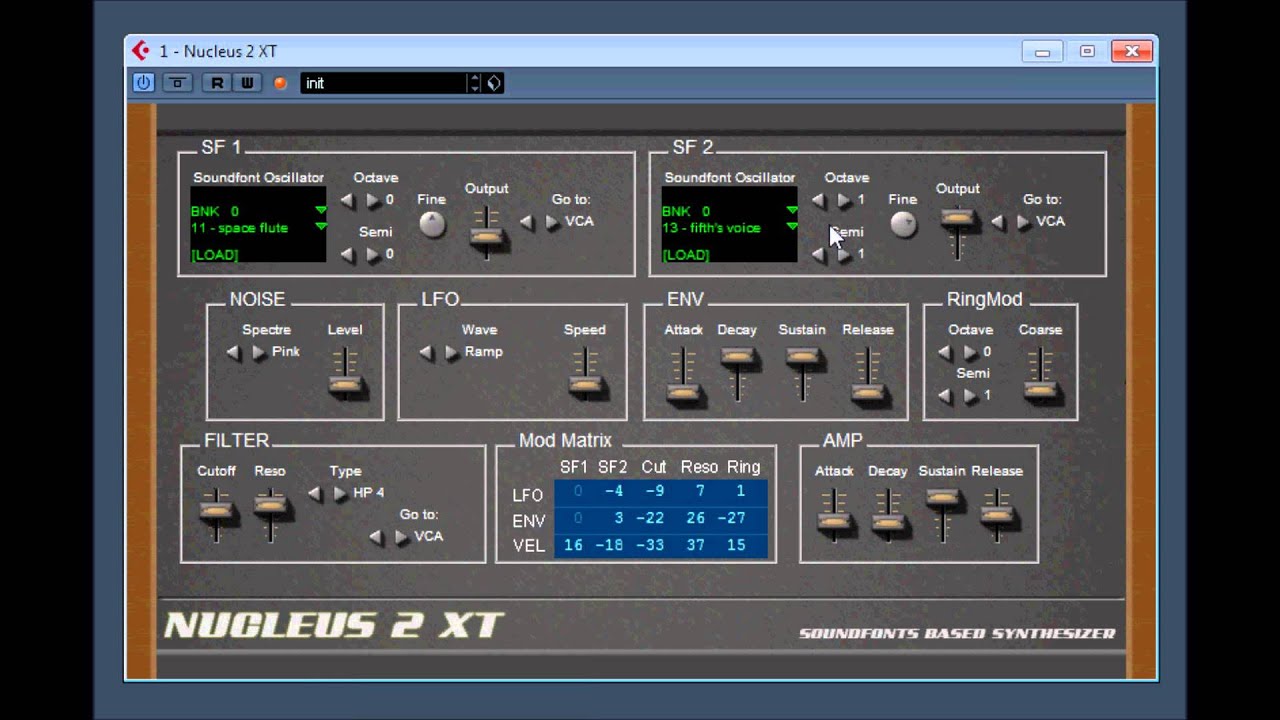
Task: Decrease RingMod Octave with left arrow
Action: [x=945, y=352]
